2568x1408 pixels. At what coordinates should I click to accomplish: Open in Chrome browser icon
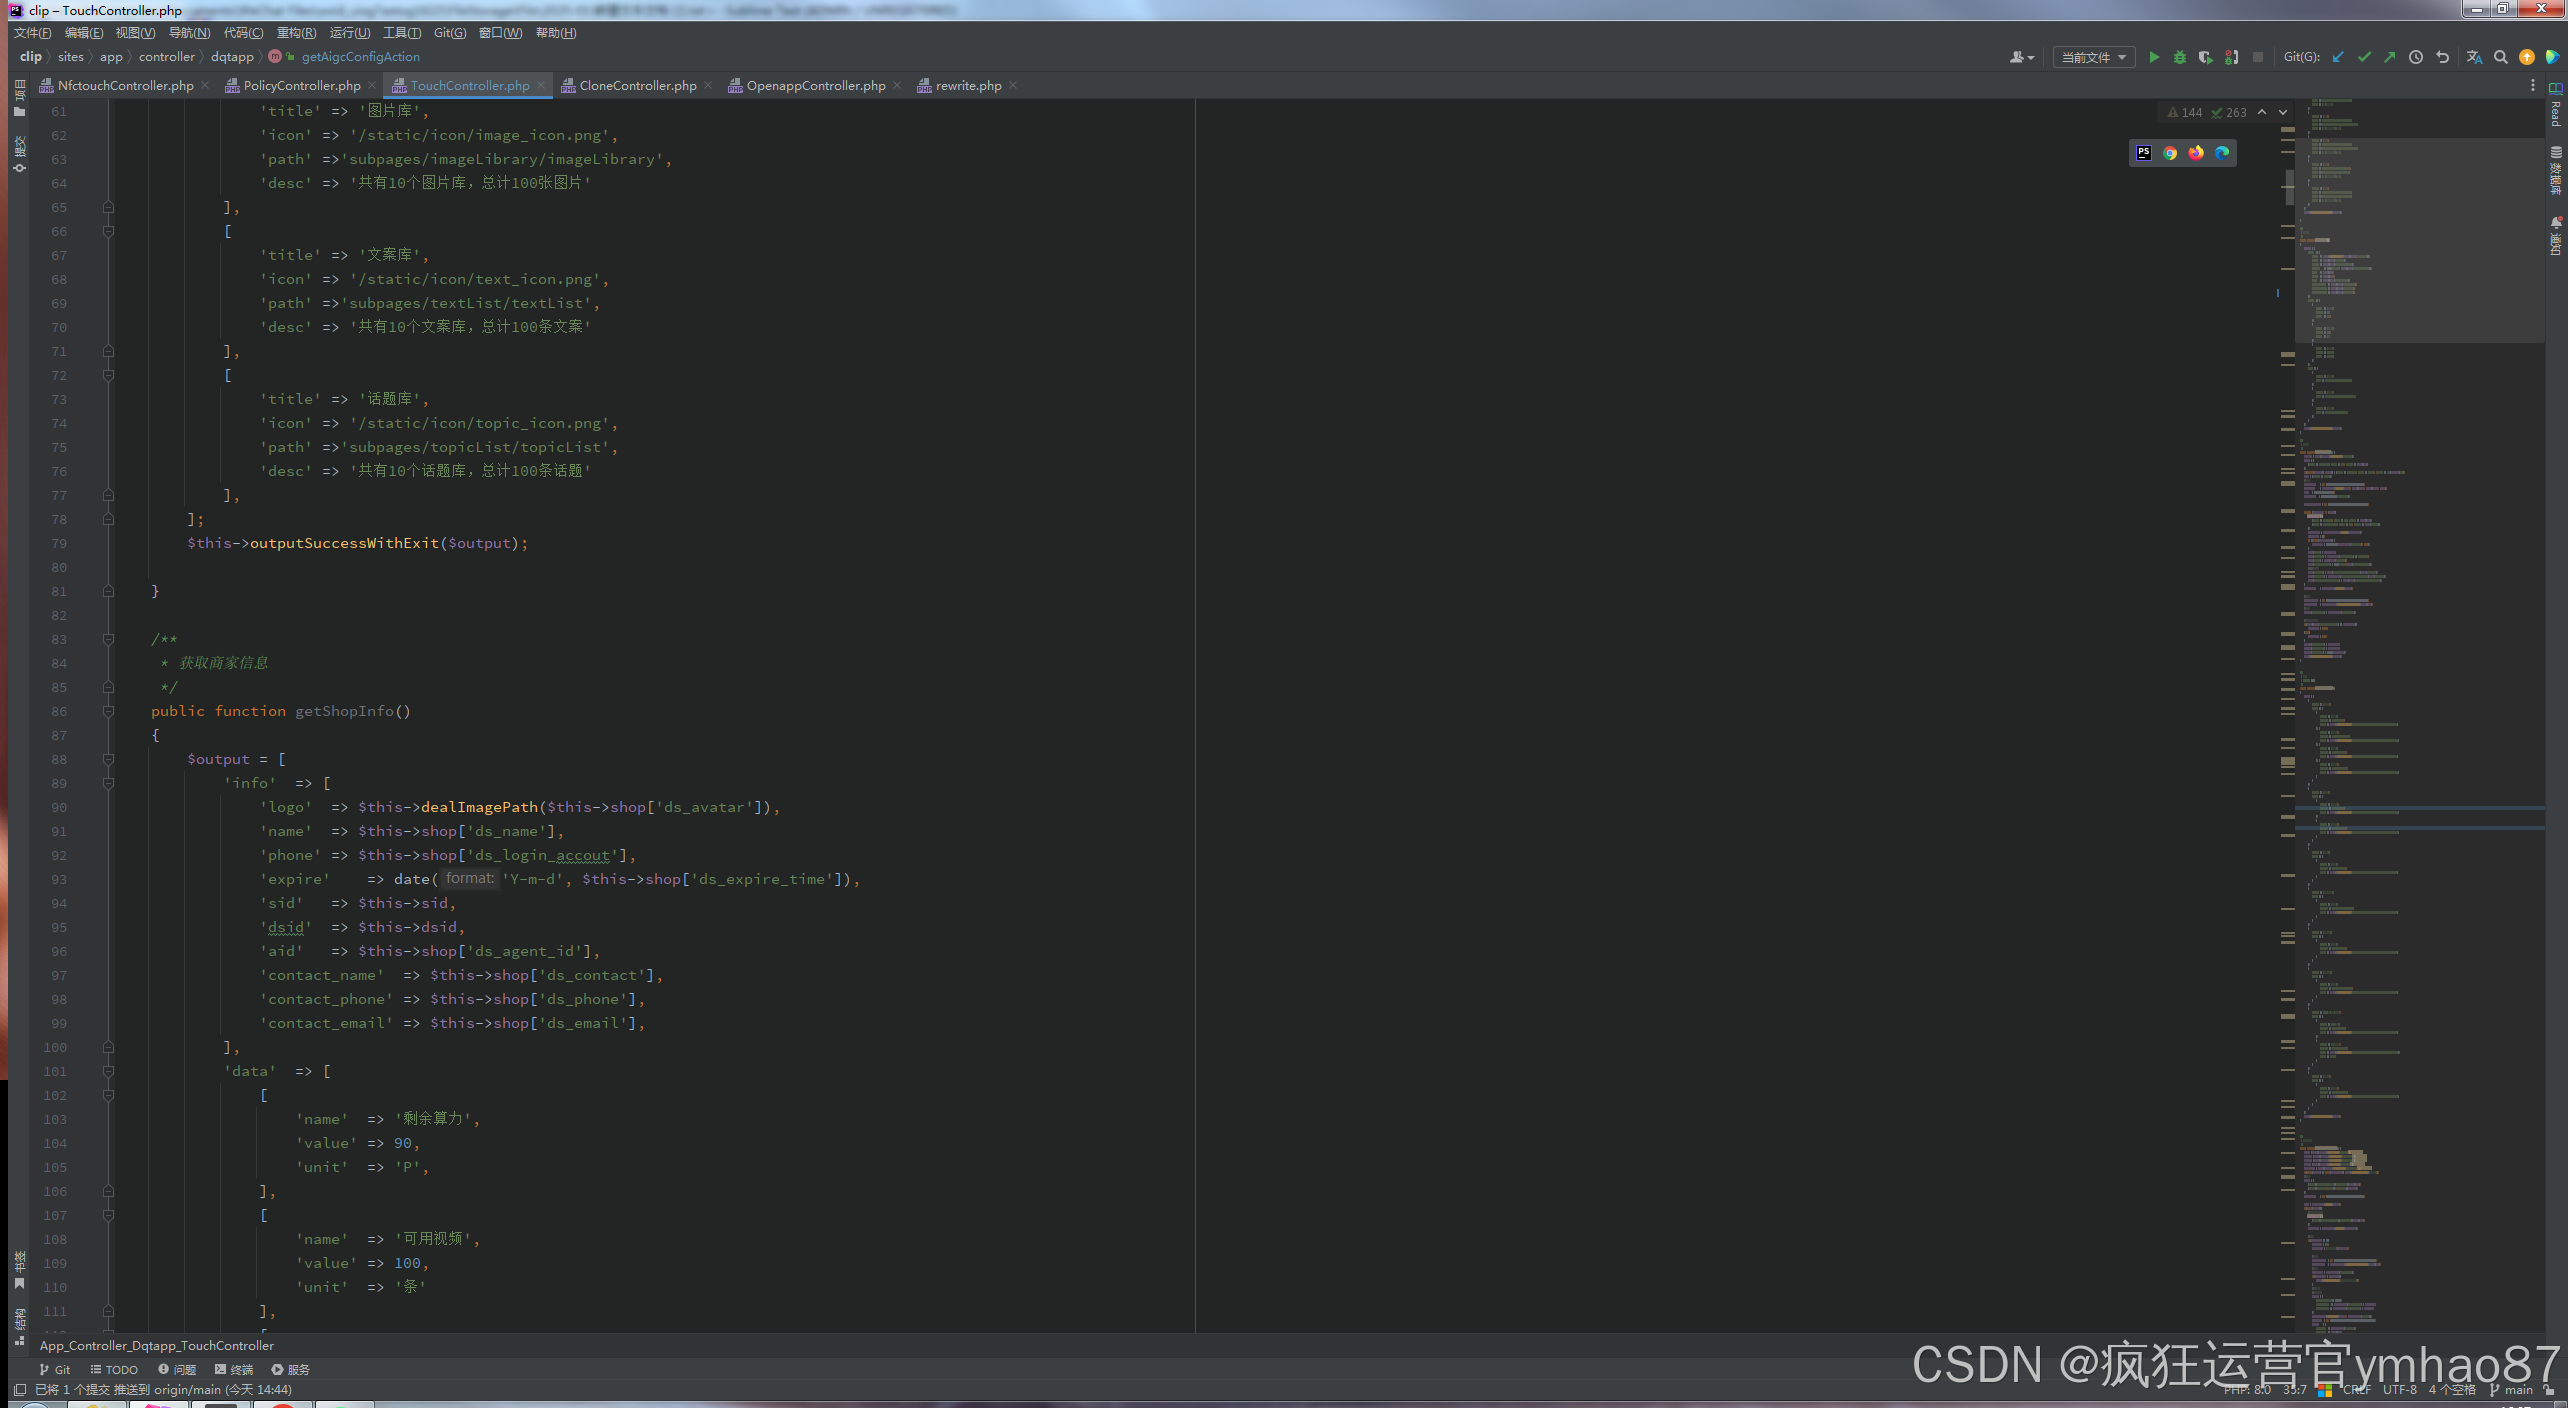(x=2170, y=153)
